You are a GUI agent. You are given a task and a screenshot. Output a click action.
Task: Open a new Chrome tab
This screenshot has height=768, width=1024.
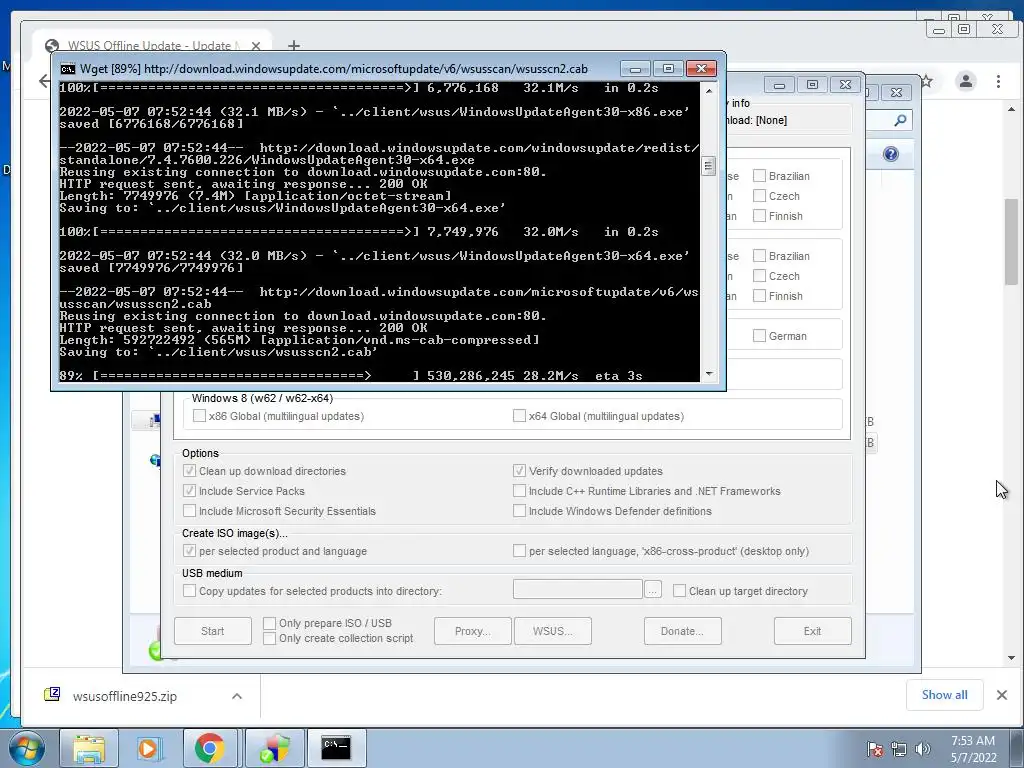294,45
